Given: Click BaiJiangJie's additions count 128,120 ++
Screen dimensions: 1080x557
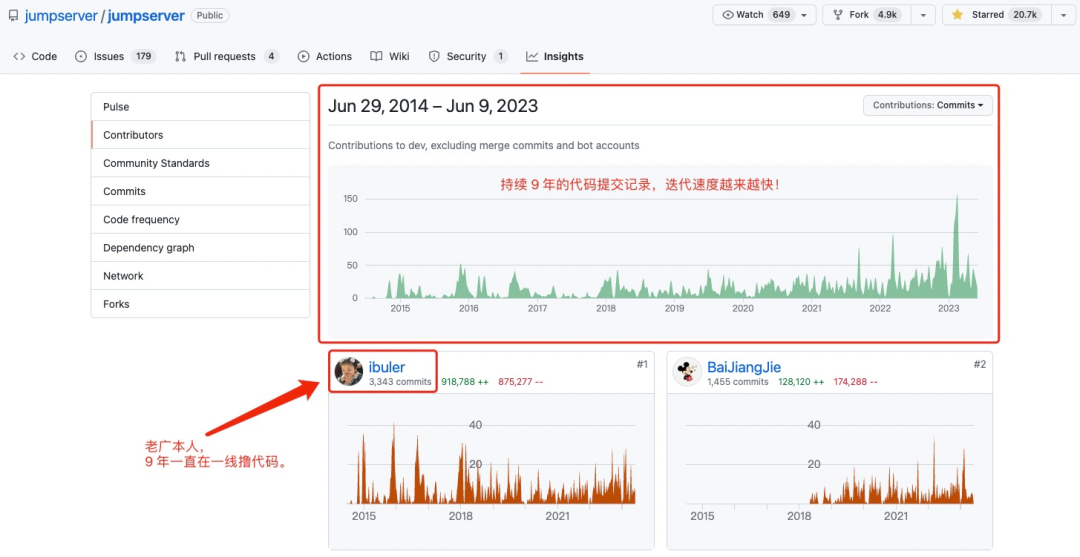Looking at the screenshot, I should [x=801, y=381].
